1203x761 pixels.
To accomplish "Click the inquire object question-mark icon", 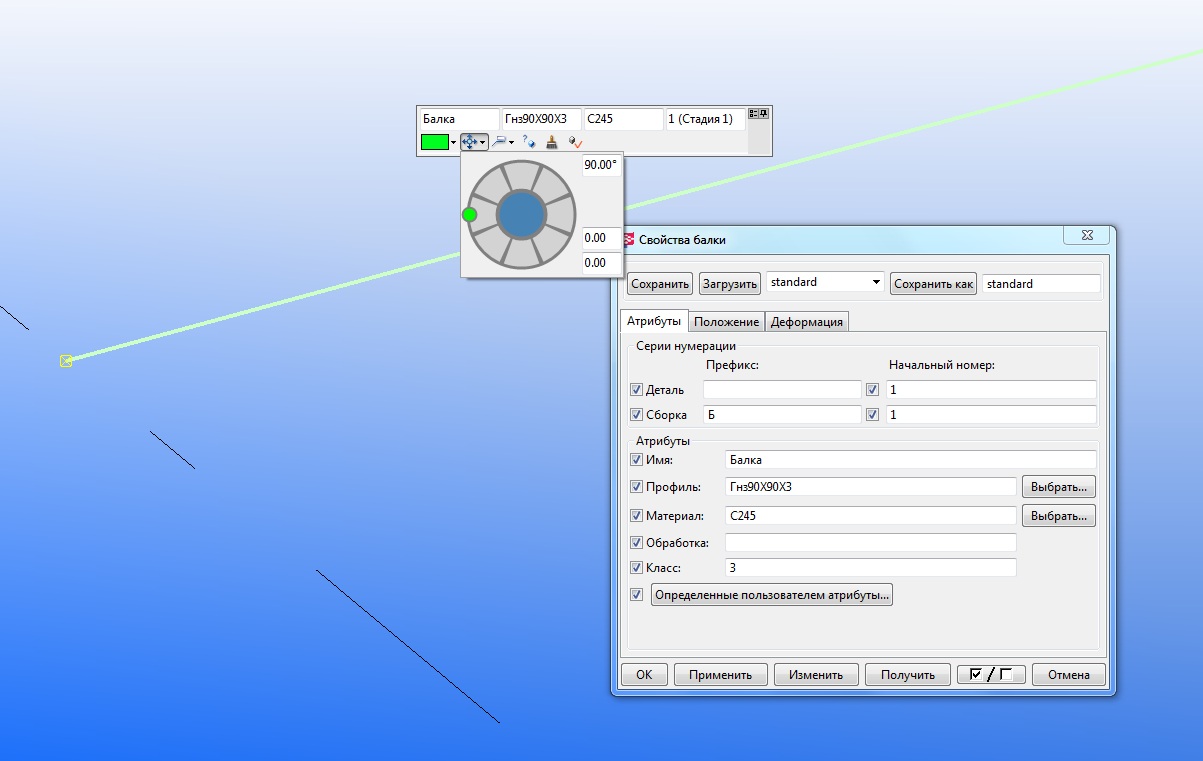I will point(529,143).
